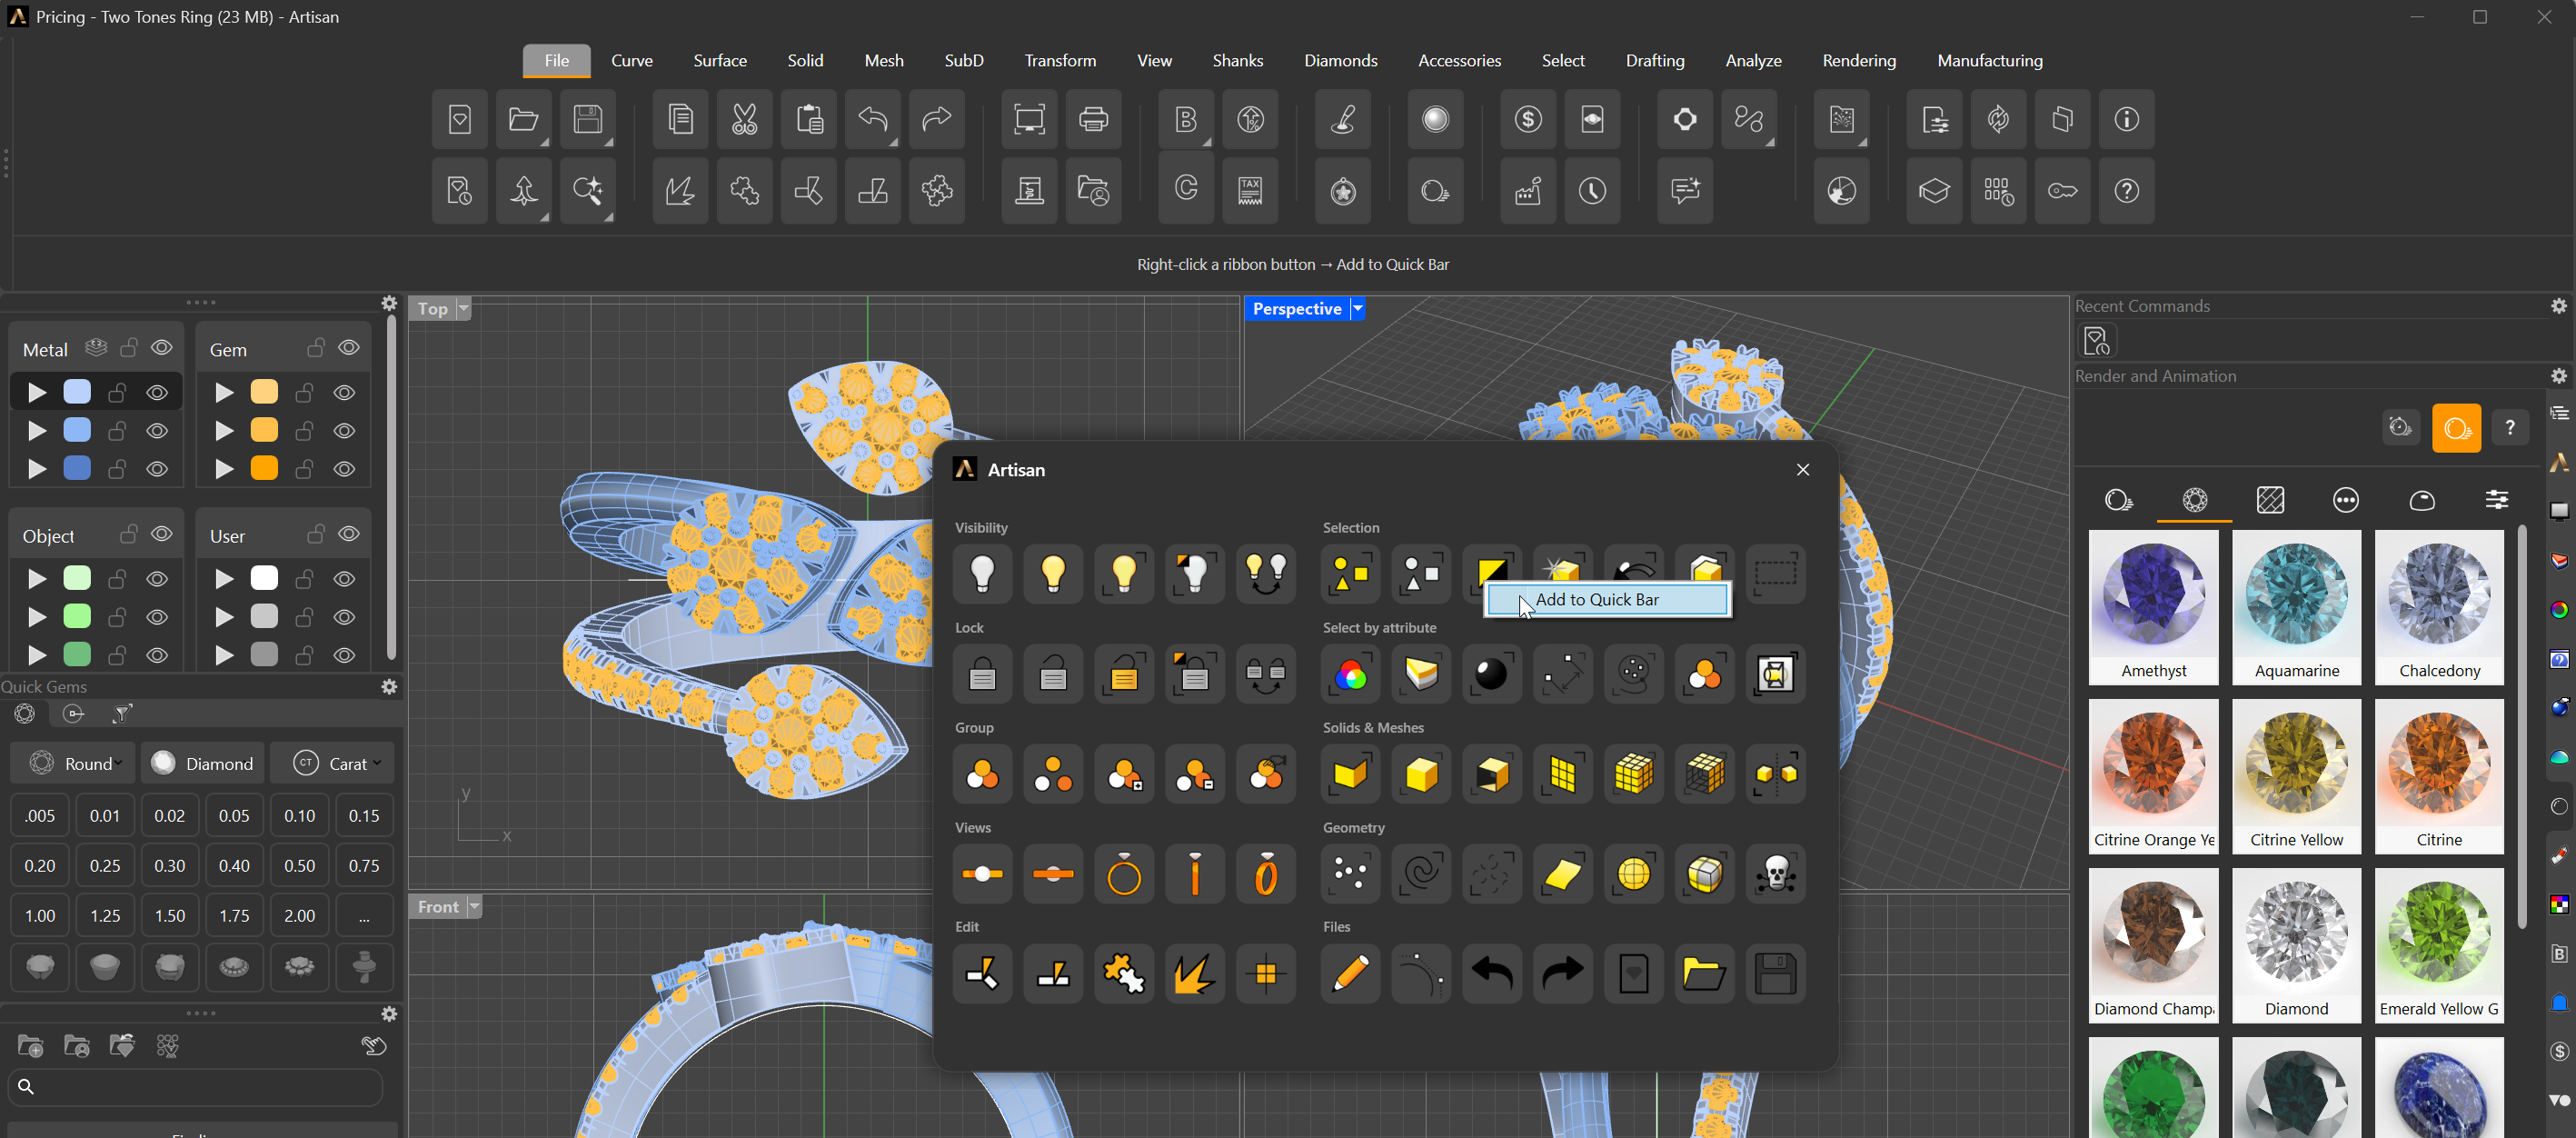Click the info icon in the ribbon
Viewport: 2576px width, 1138px height.
(x=2126, y=120)
